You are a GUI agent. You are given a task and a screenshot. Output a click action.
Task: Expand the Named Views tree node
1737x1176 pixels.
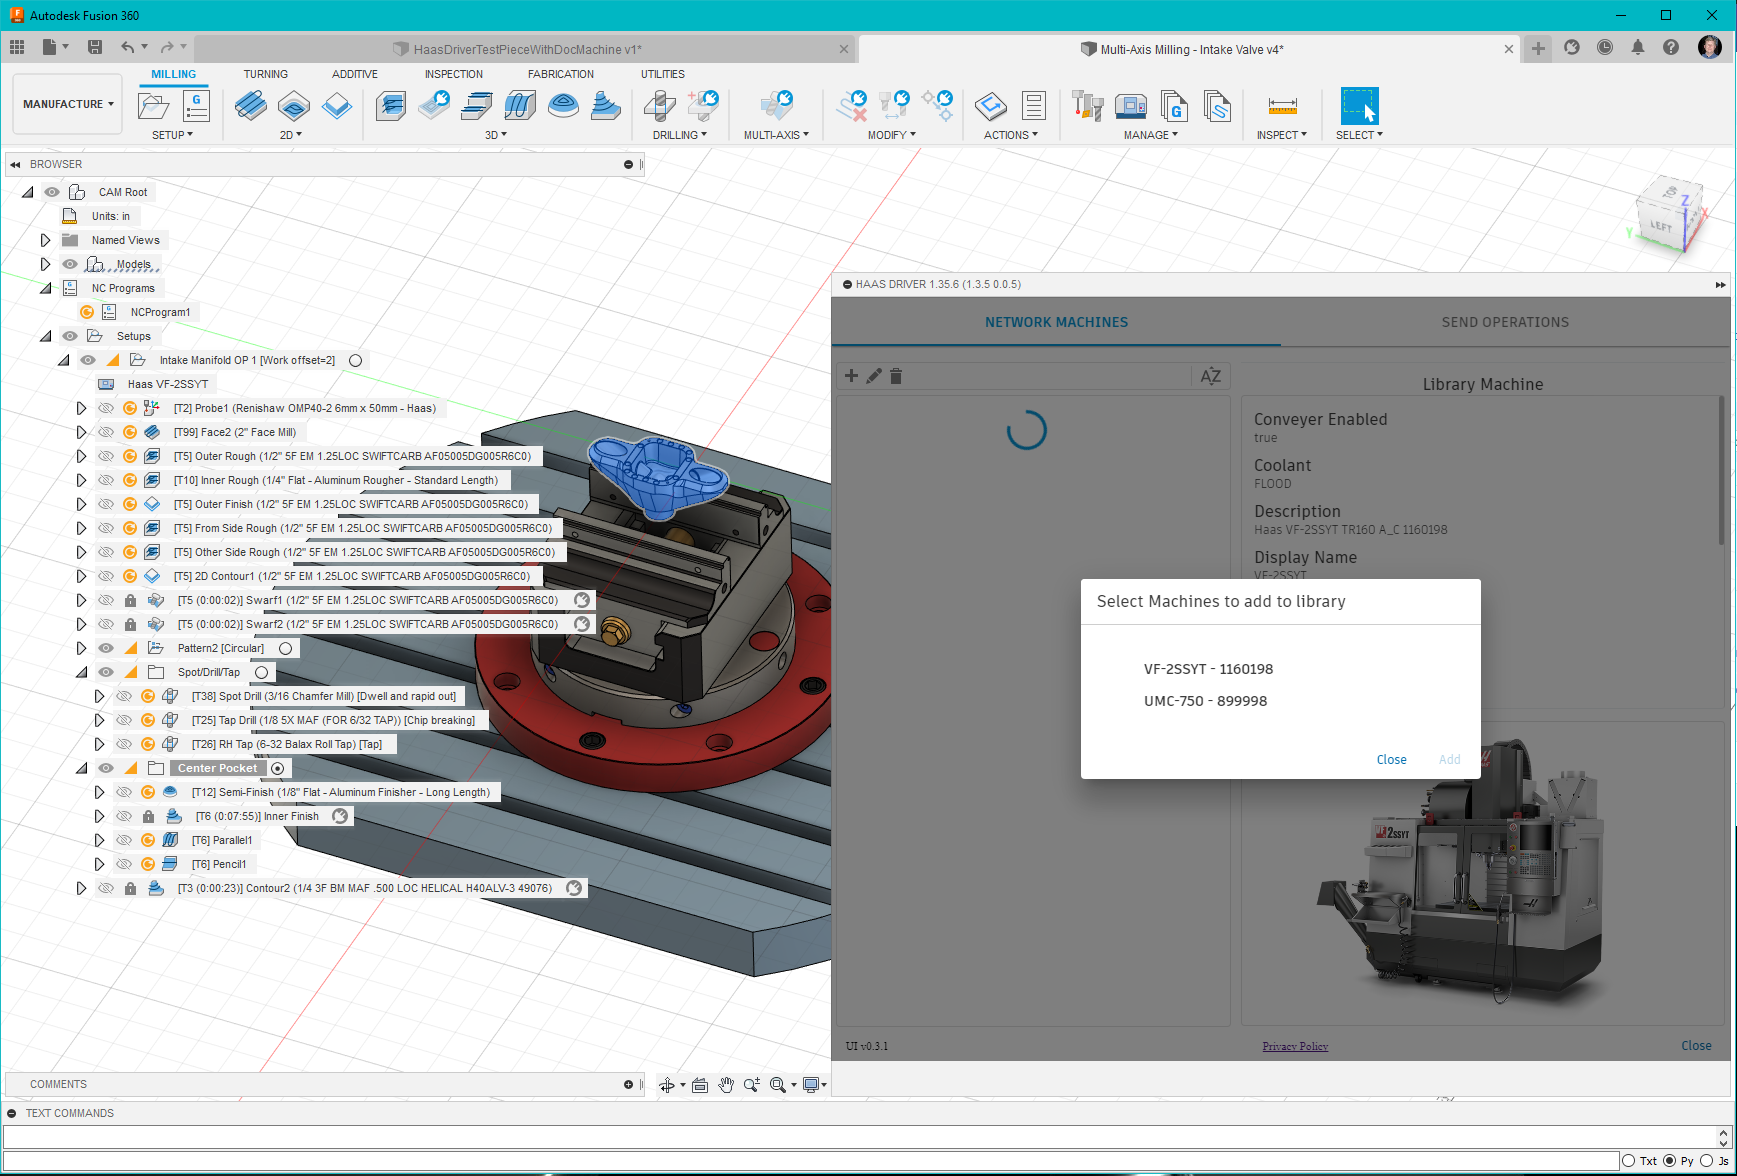(45, 240)
